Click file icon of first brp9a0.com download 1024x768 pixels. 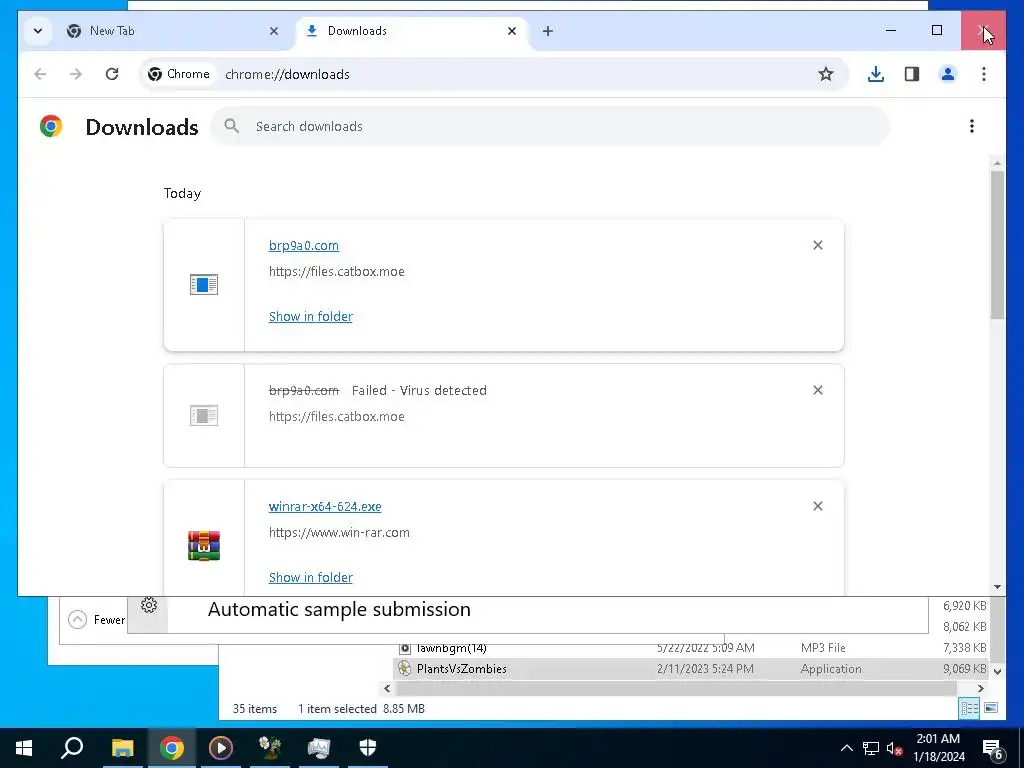point(204,285)
